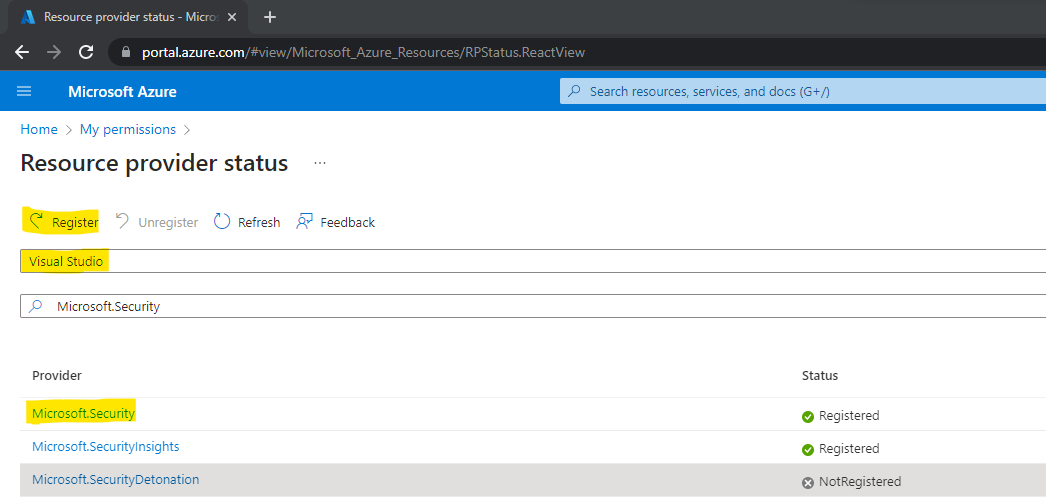Open the Feedback pane
This screenshot has height=501, width=1046.
336,222
